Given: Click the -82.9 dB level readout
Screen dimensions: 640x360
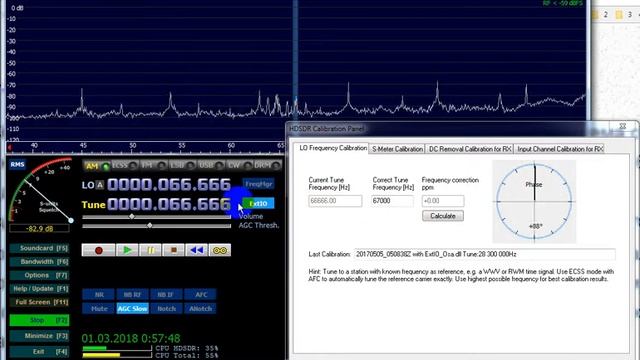Looking at the screenshot, I should [39, 229].
